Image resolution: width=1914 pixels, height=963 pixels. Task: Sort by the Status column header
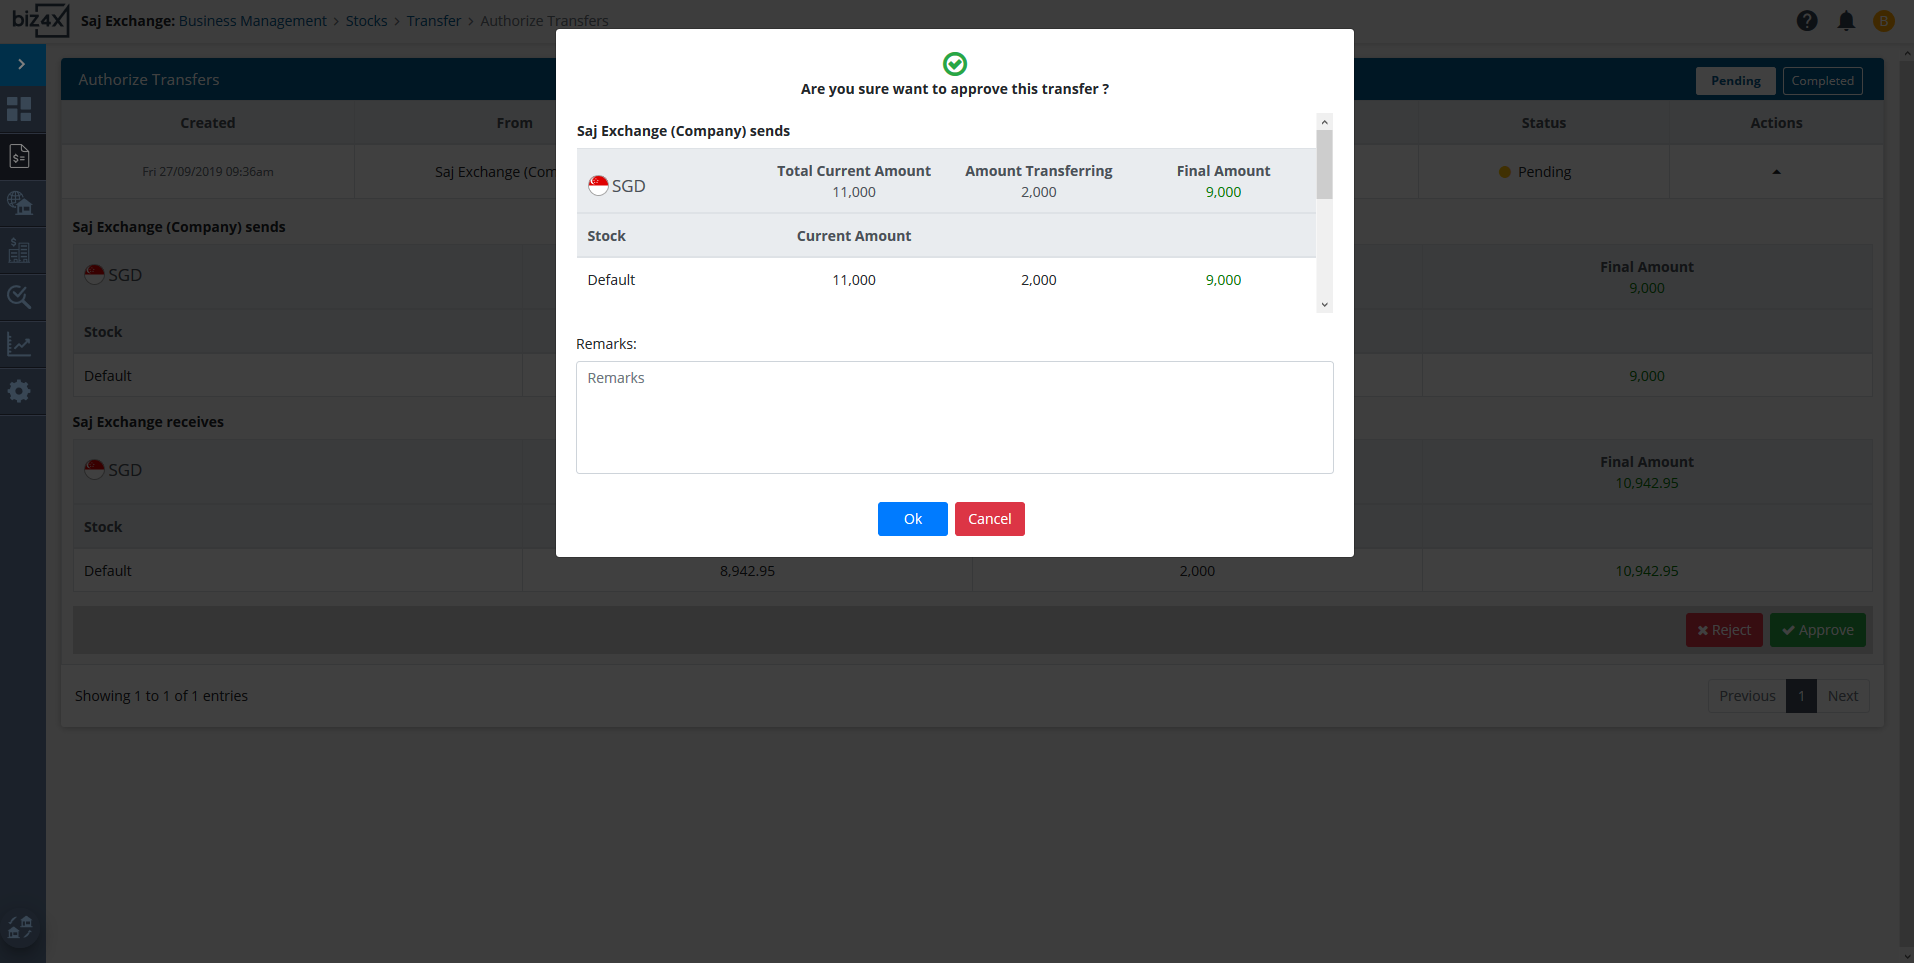tap(1543, 123)
